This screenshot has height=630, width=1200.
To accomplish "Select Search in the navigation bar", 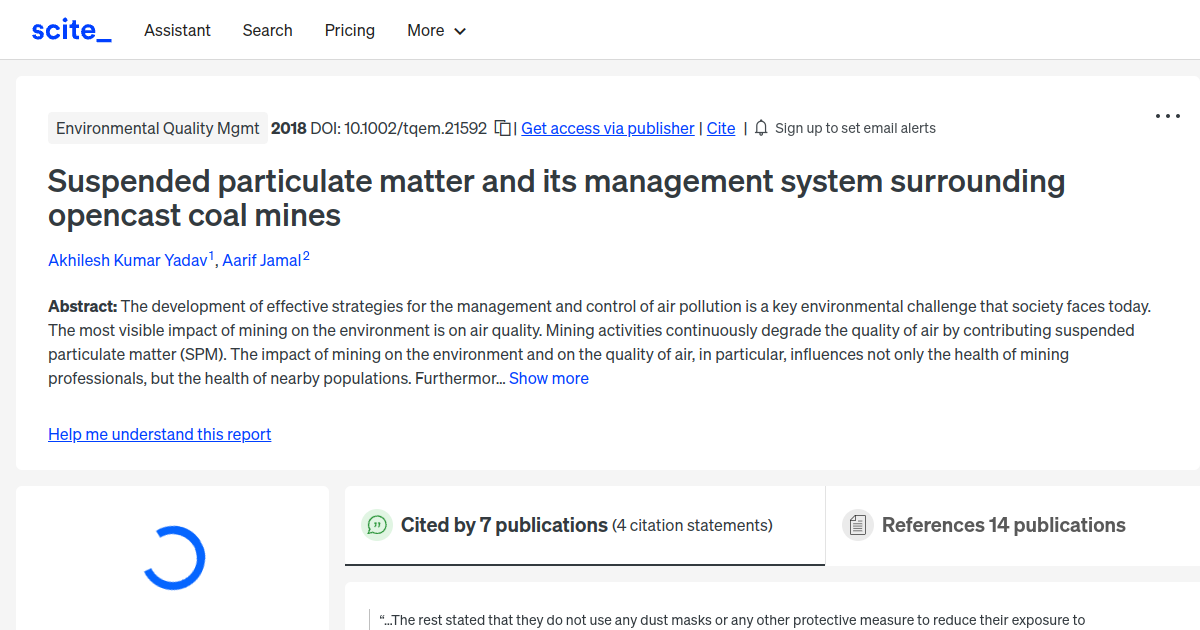I will (x=267, y=30).
